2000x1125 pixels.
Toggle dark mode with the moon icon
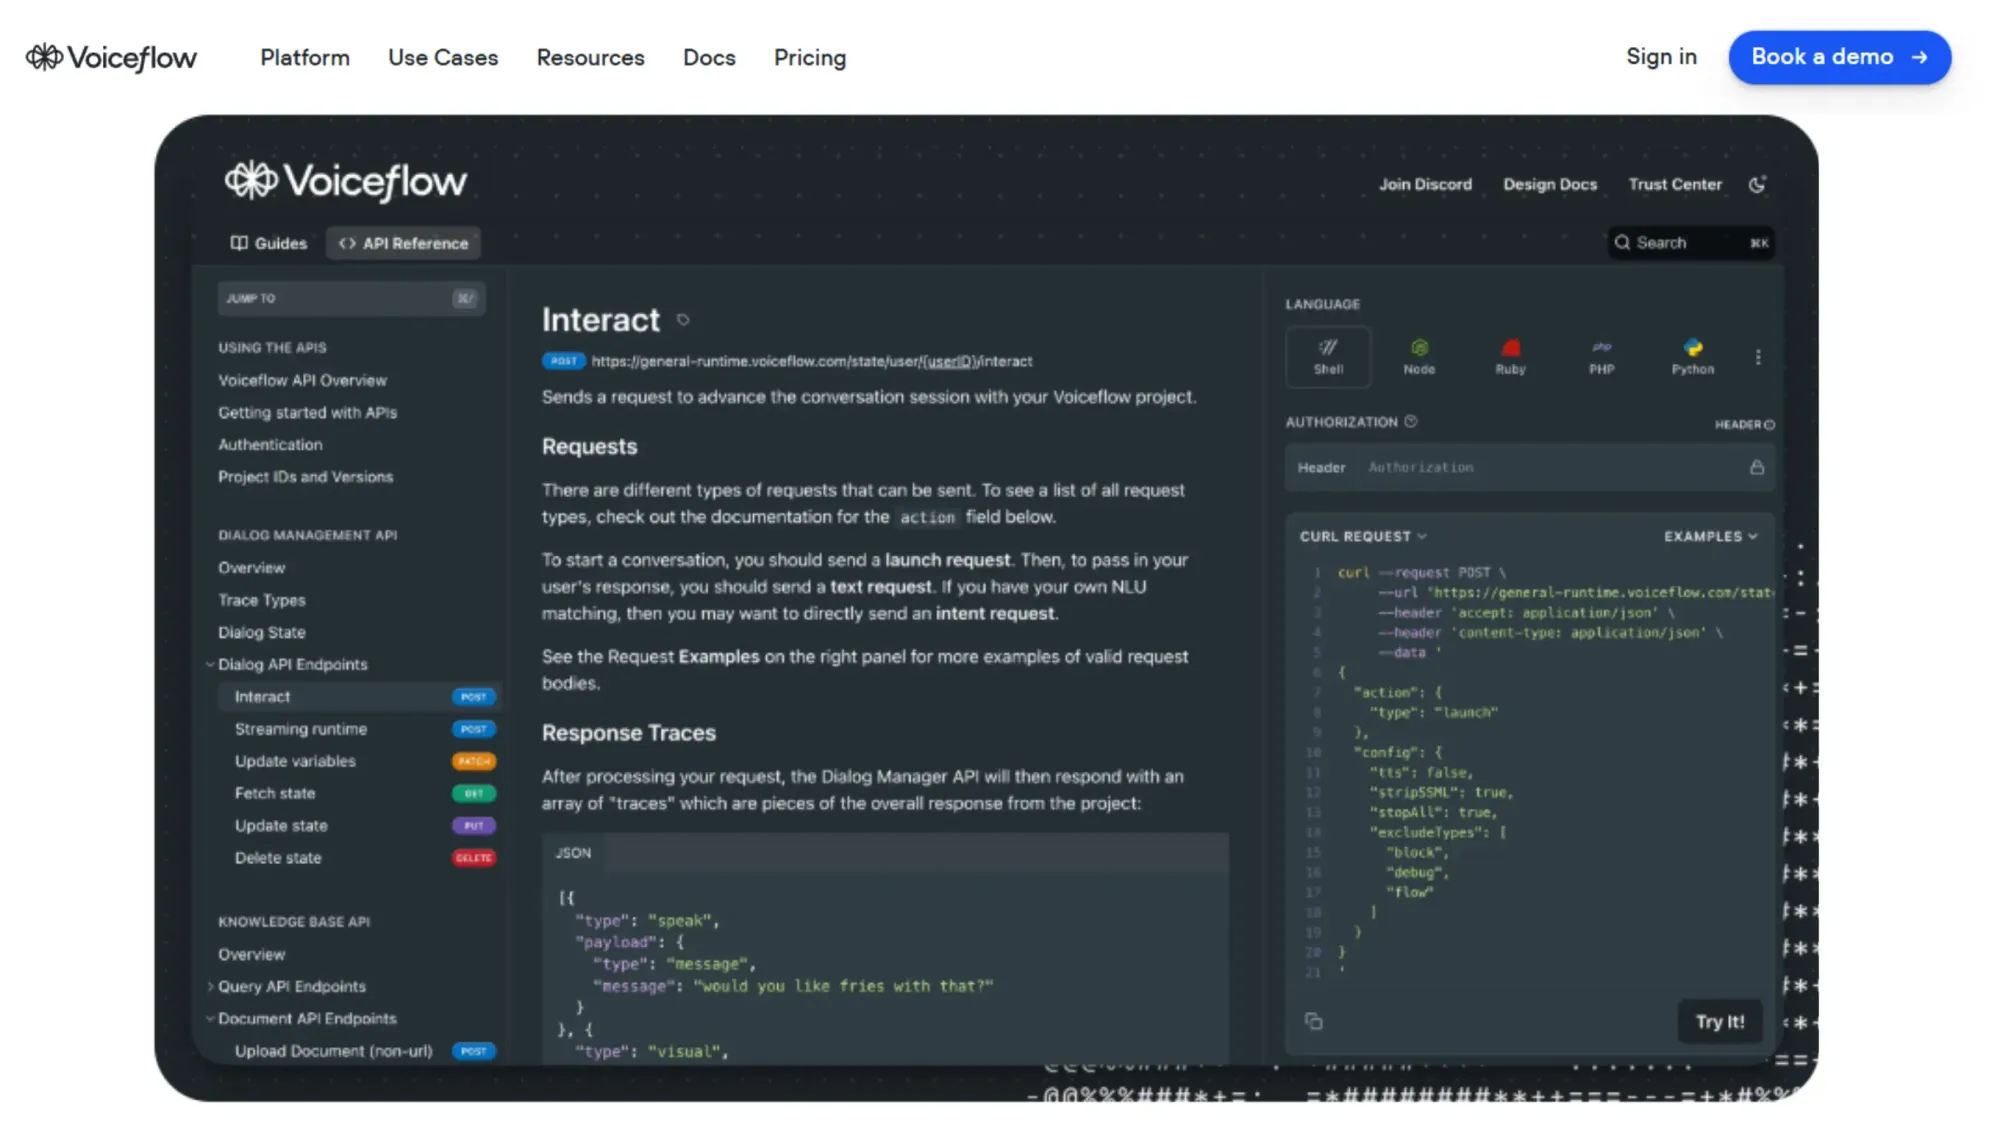[1758, 184]
